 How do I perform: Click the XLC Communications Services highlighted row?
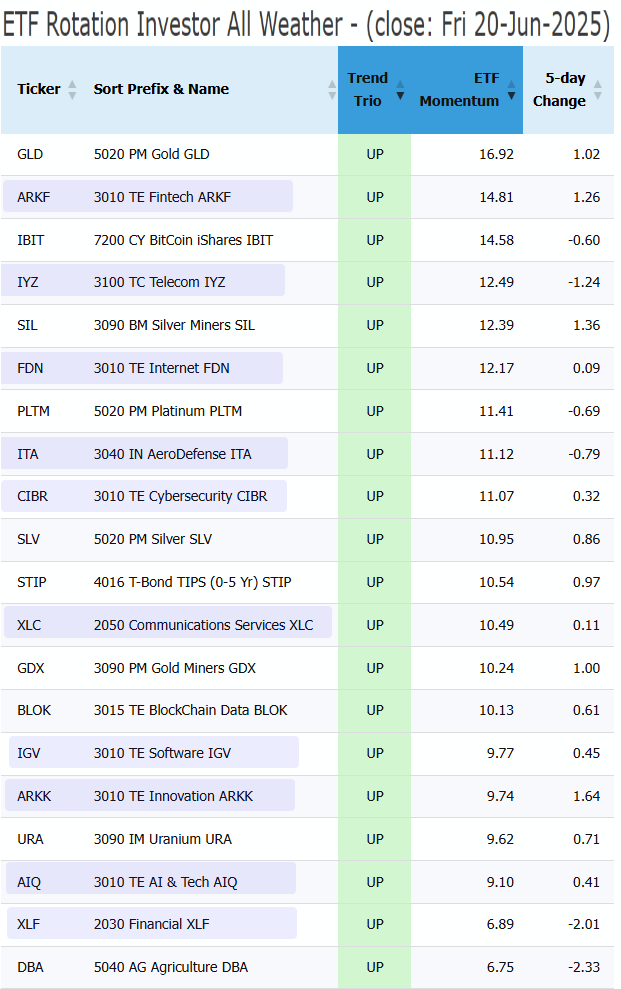(x=168, y=623)
